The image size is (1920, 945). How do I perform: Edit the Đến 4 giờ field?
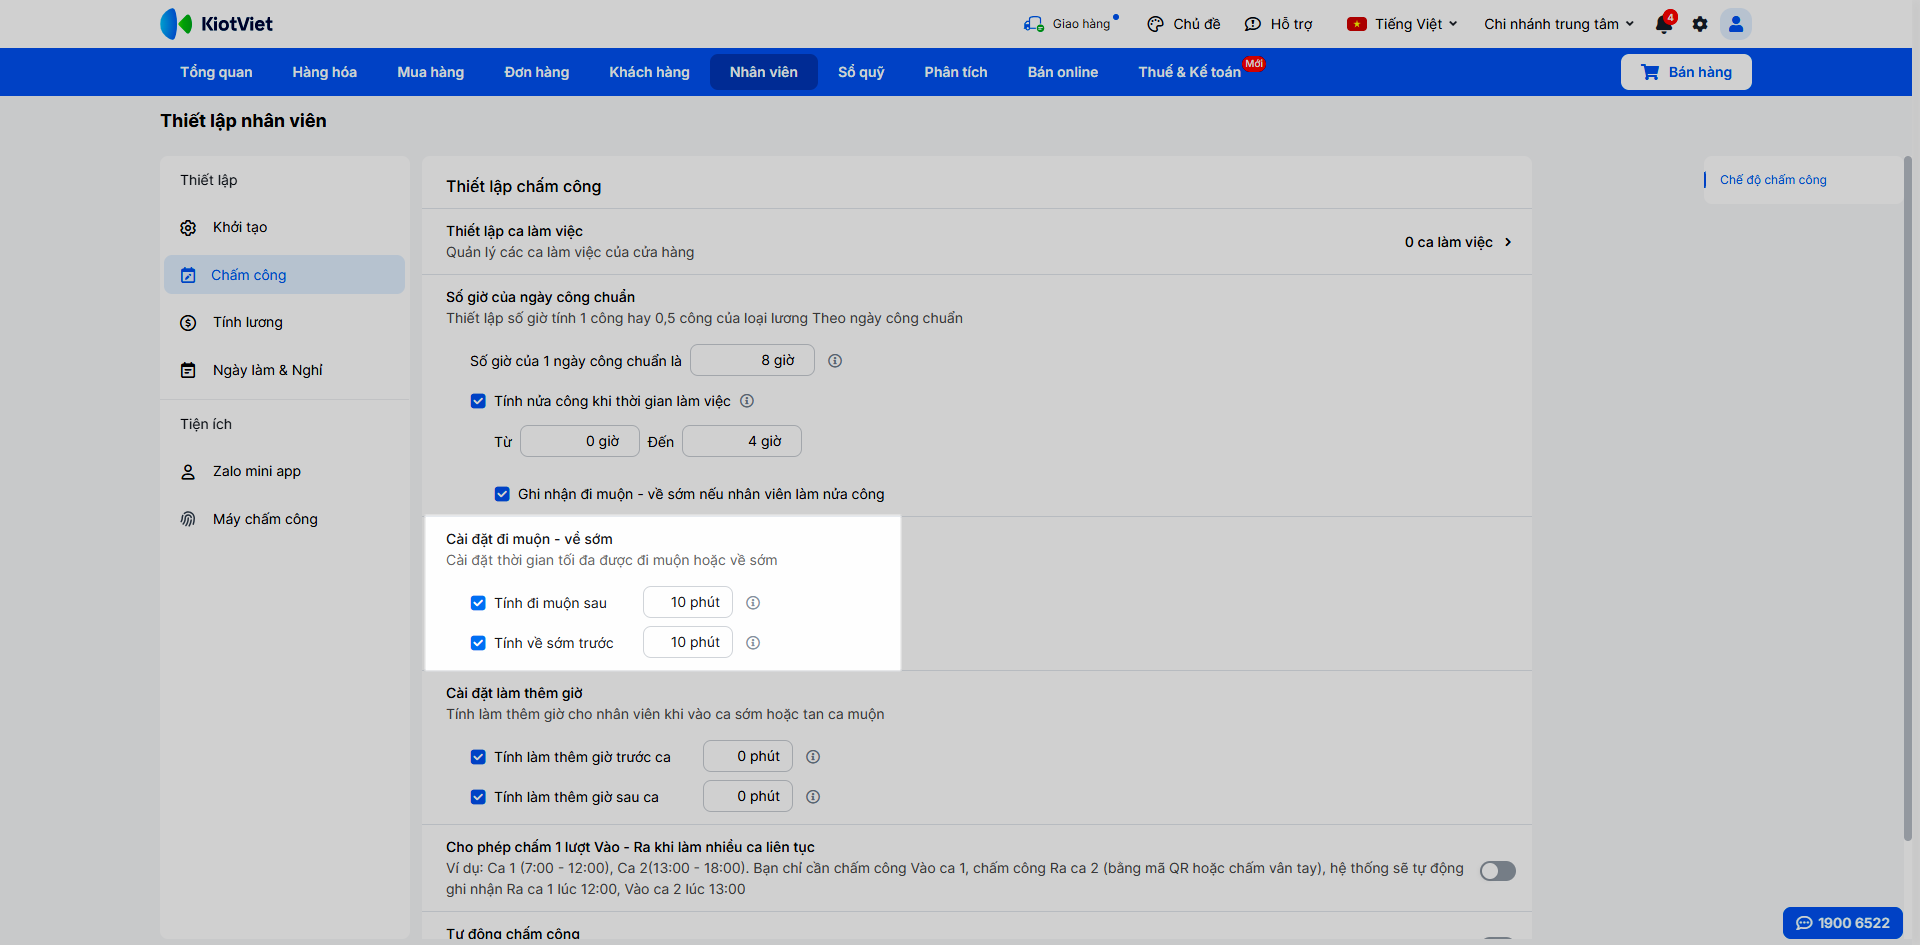coord(742,441)
